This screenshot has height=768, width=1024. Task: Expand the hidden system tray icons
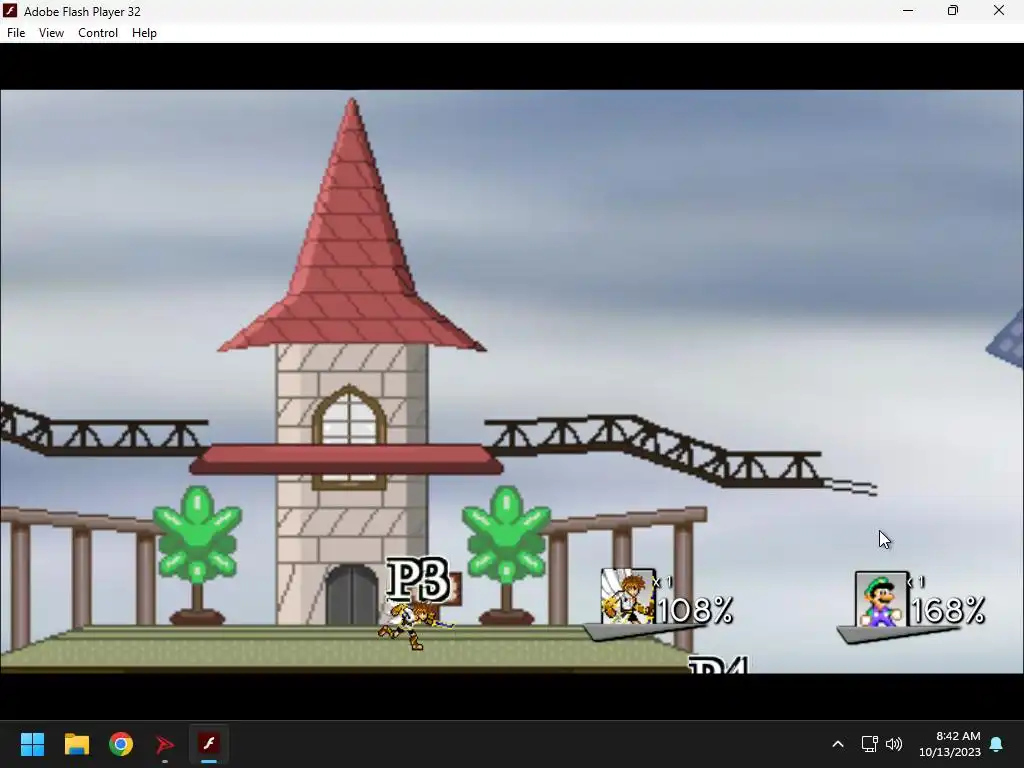[x=838, y=744]
